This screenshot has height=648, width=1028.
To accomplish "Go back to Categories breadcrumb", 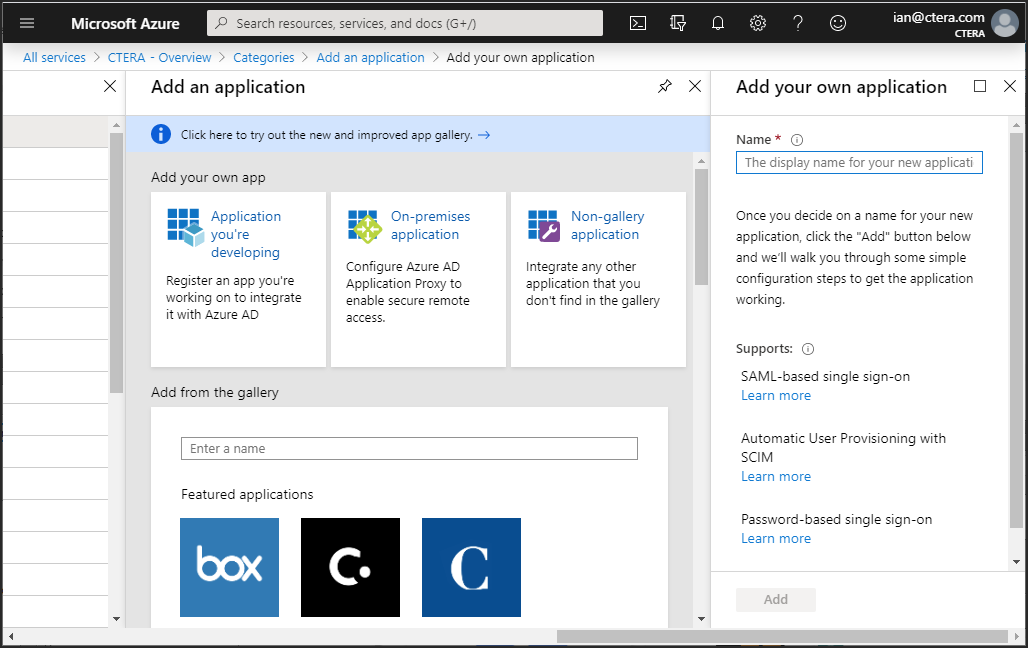I will tap(264, 58).
